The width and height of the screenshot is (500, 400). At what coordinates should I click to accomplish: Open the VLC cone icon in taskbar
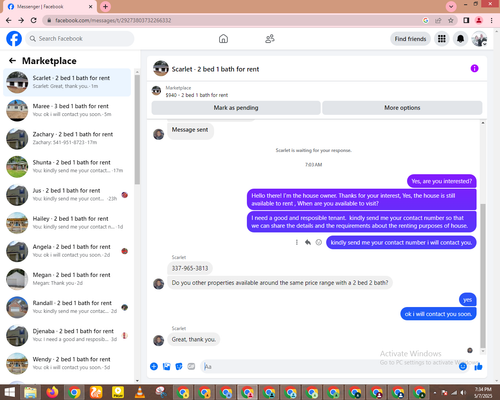[x=140, y=392]
